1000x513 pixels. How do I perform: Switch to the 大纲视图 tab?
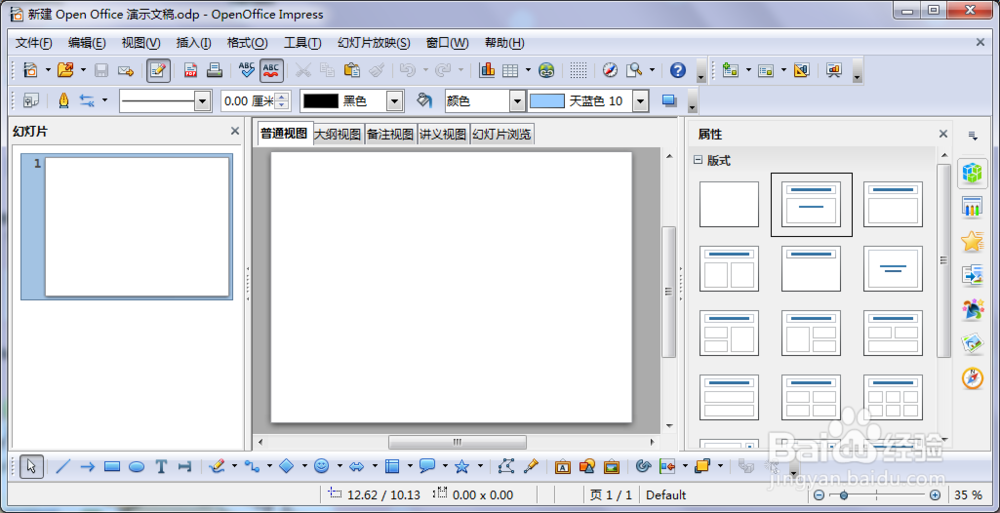[x=338, y=135]
